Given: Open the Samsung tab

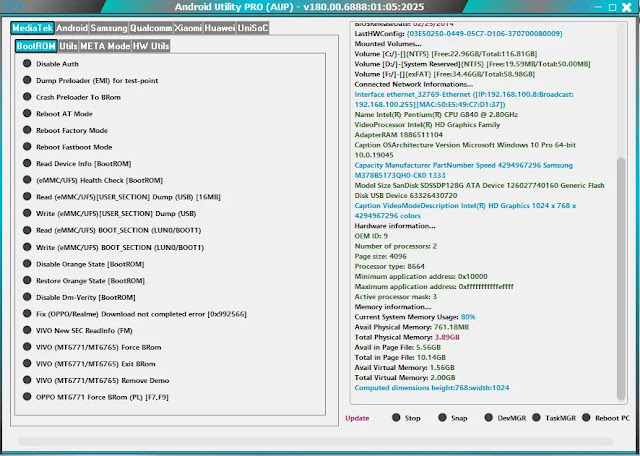Looking at the screenshot, I should pos(109,28).
